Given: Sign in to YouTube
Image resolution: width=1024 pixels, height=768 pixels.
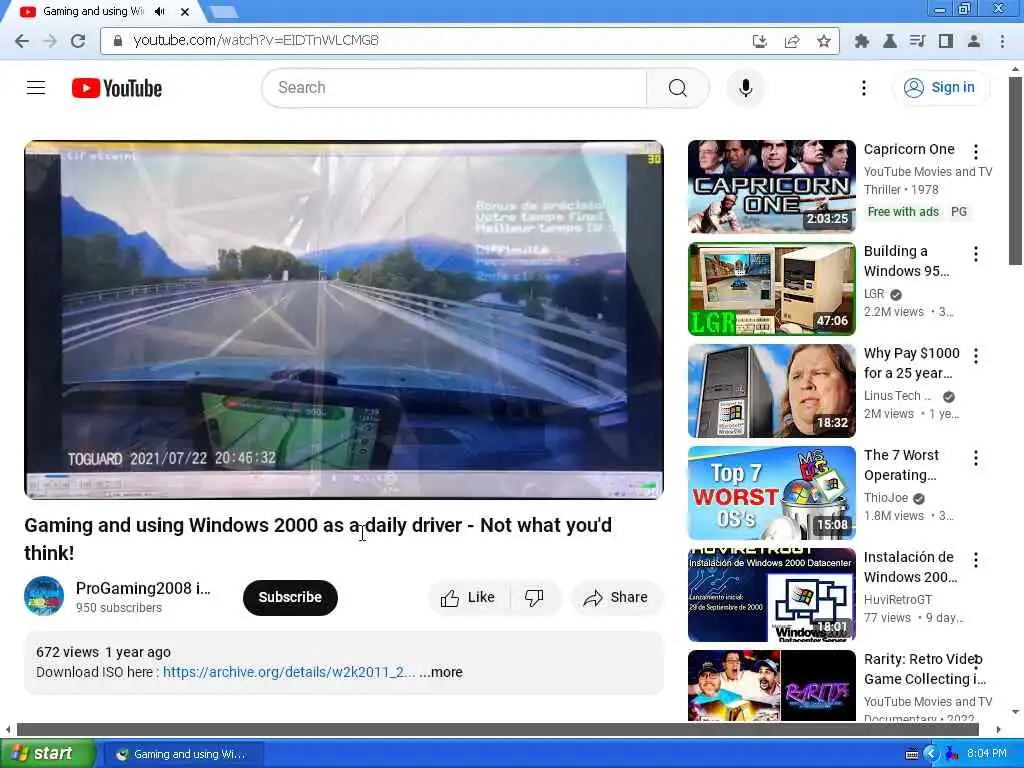Looking at the screenshot, I should tap(940, 88).
